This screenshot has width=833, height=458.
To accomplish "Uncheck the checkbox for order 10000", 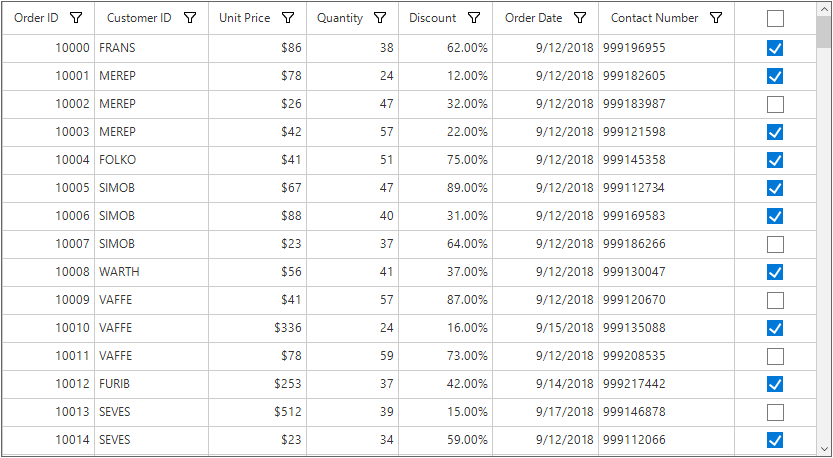I will [775, 48].
